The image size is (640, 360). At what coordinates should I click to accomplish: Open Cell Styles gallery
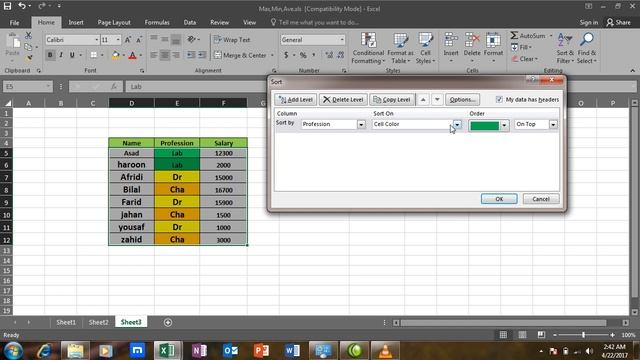point(425,48)
